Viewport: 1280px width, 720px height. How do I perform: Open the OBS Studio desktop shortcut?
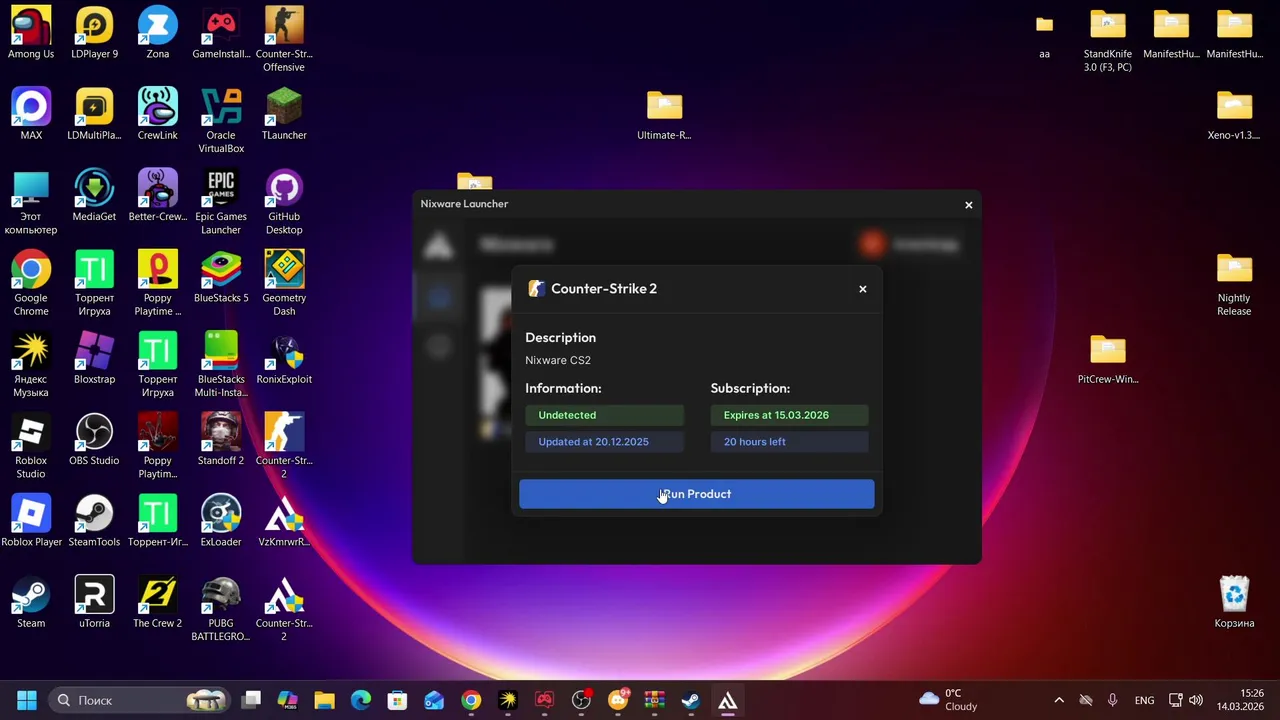click(94, 440)
